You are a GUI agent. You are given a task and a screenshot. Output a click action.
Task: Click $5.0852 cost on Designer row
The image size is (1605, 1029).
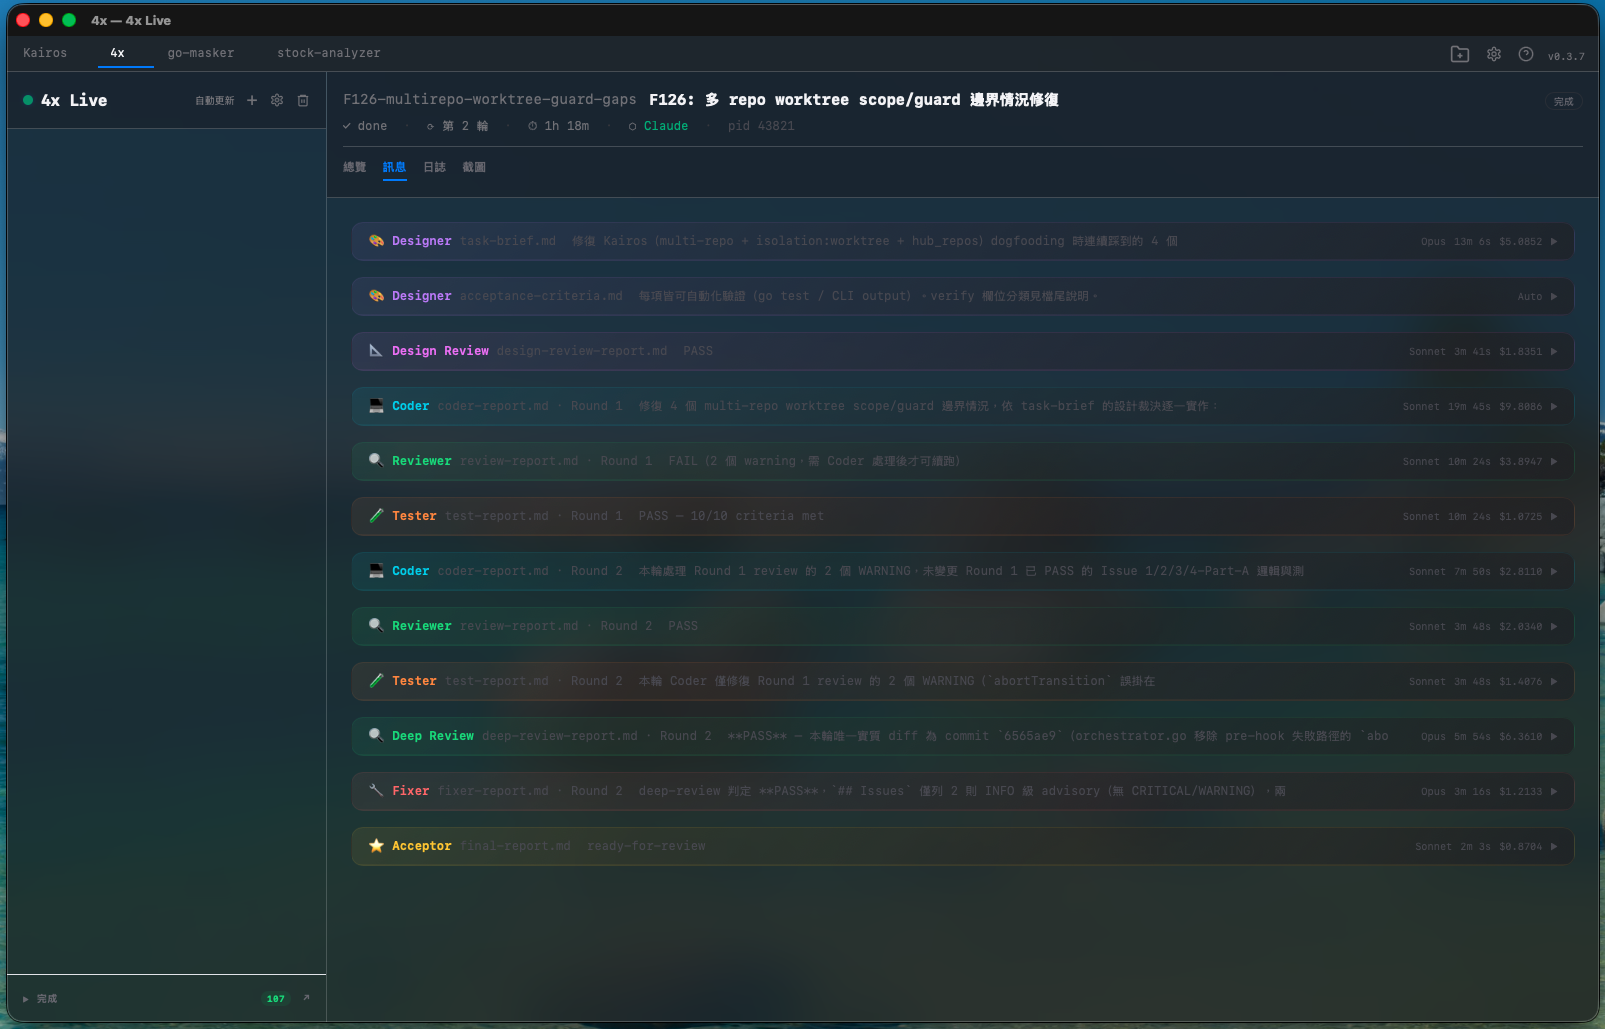[1520, 242]
